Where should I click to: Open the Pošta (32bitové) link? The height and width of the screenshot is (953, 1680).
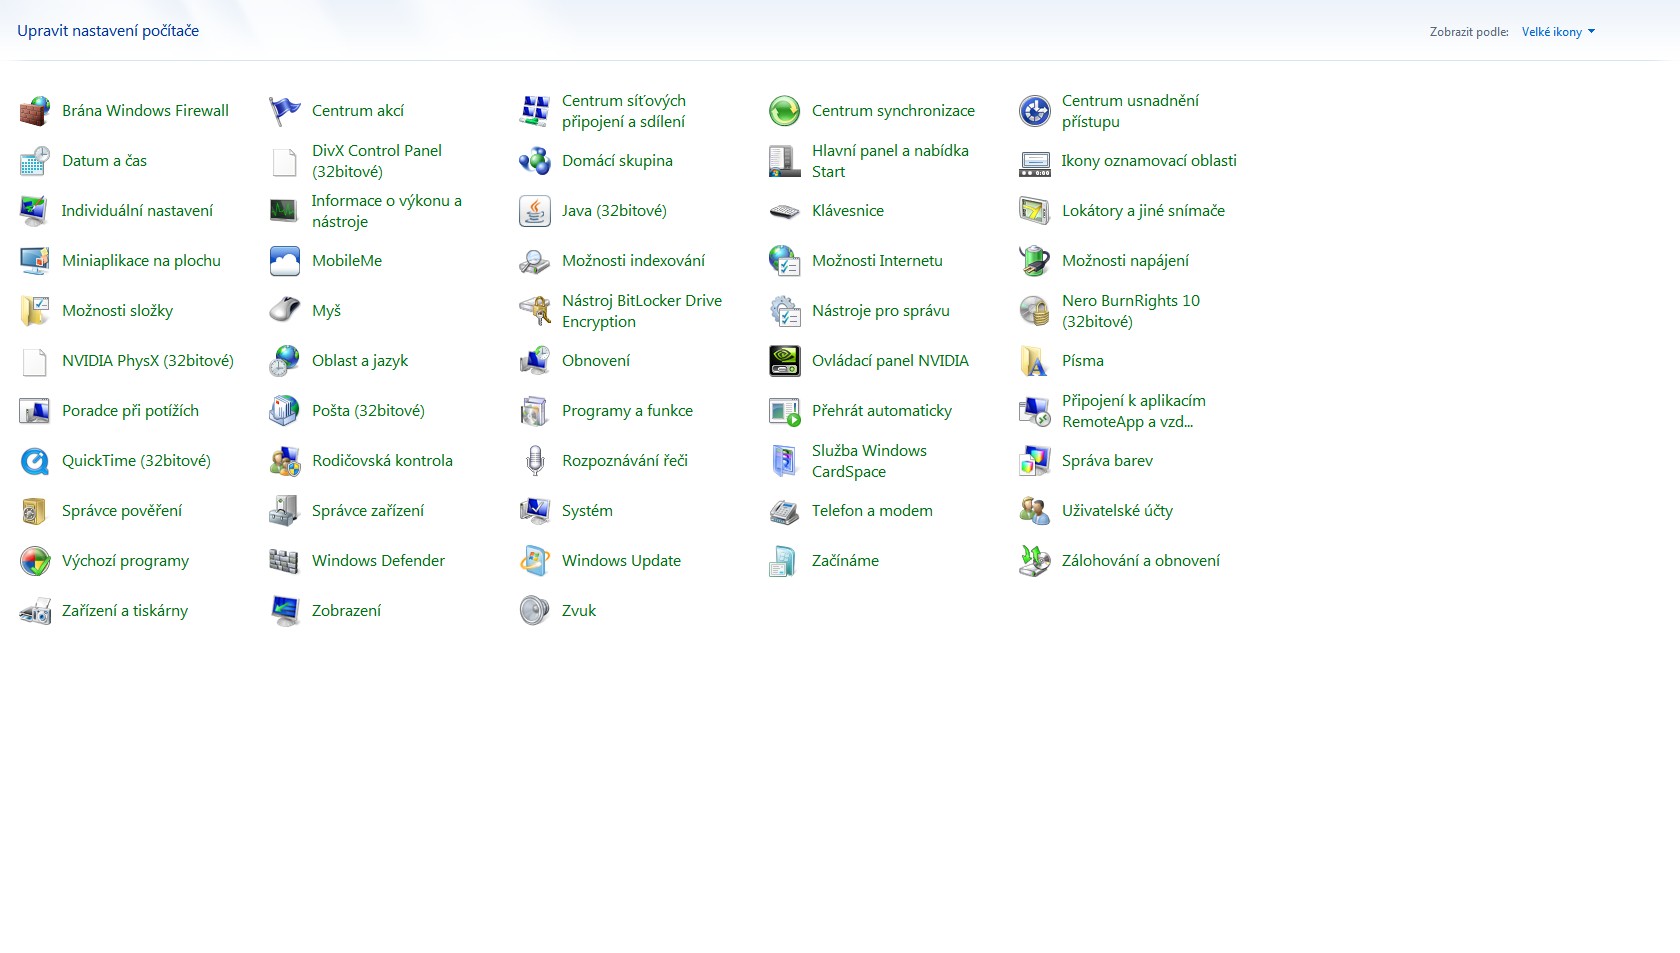point(368,411)
